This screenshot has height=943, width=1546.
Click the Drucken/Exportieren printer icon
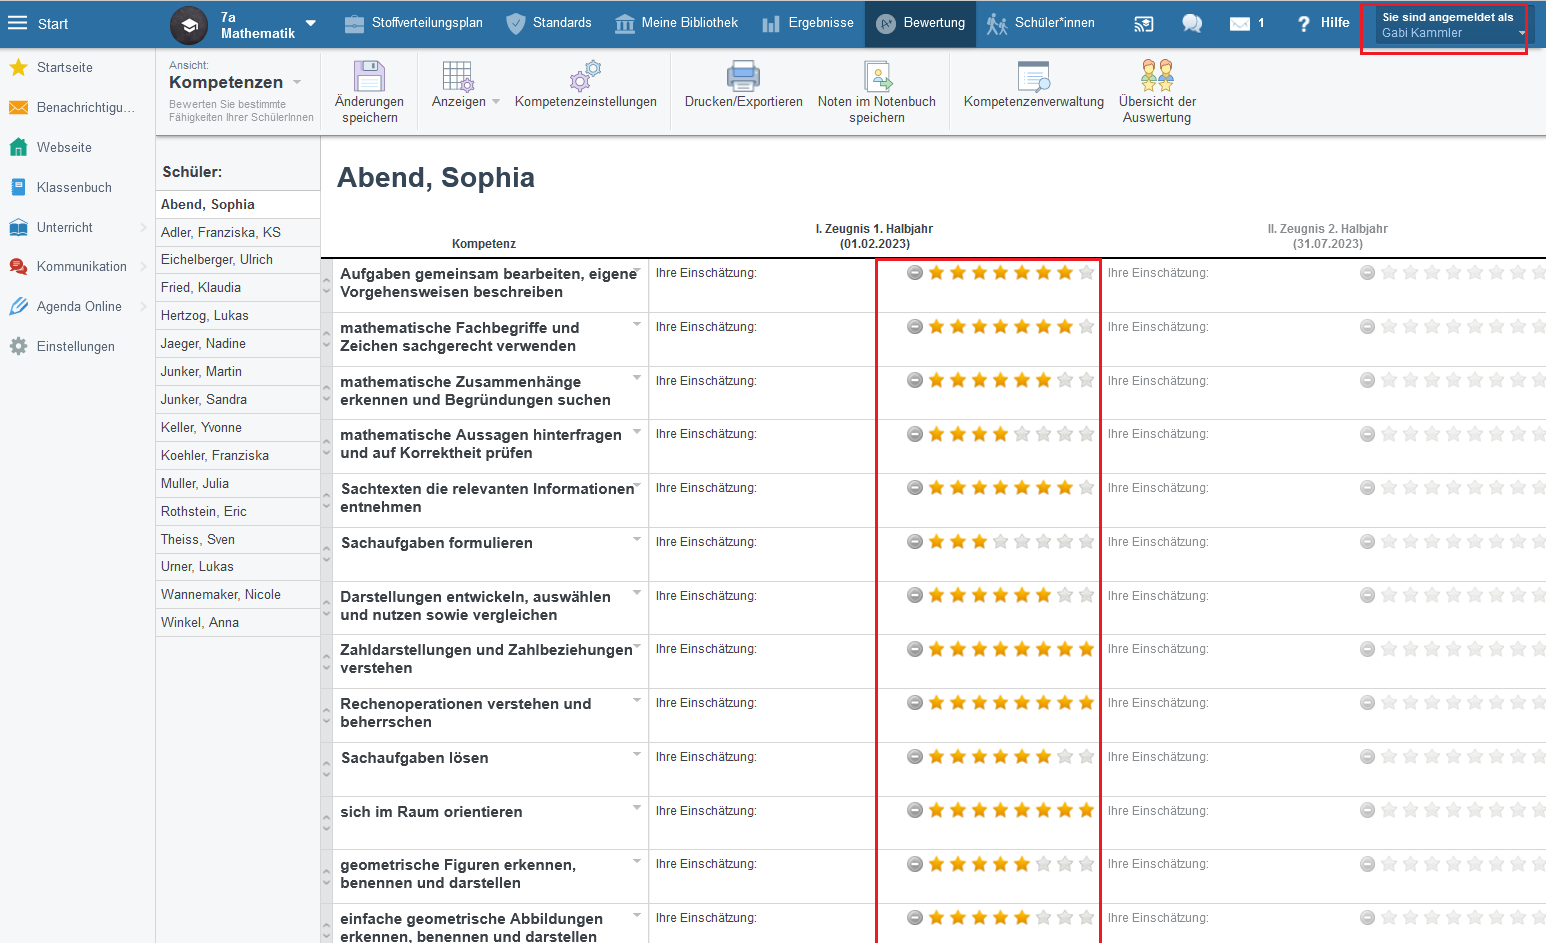pyautogui.click(x=743, y=77)
